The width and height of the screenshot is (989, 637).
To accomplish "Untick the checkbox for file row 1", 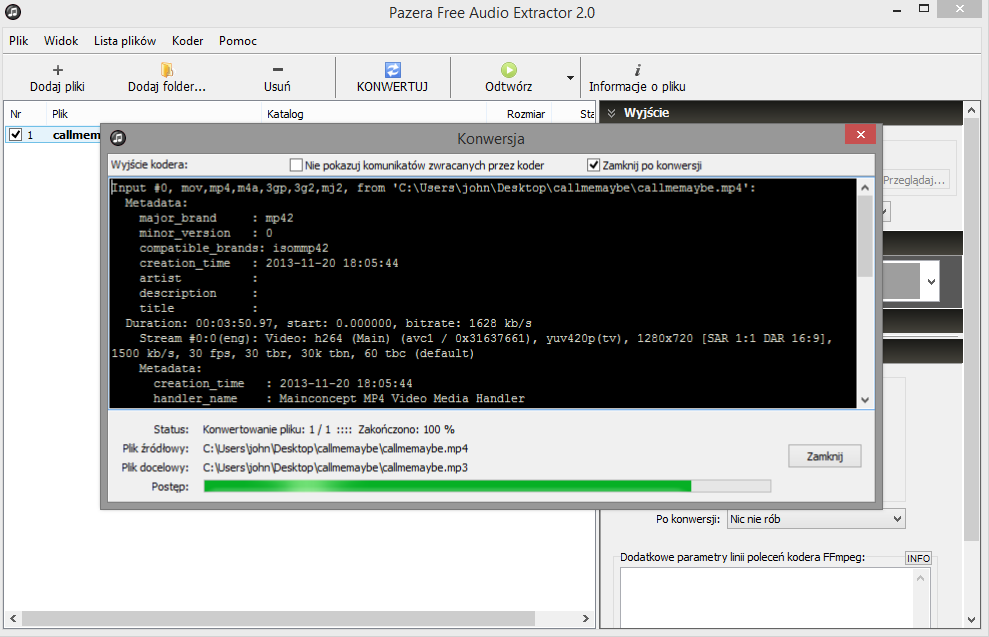I will tap(16, 134).
